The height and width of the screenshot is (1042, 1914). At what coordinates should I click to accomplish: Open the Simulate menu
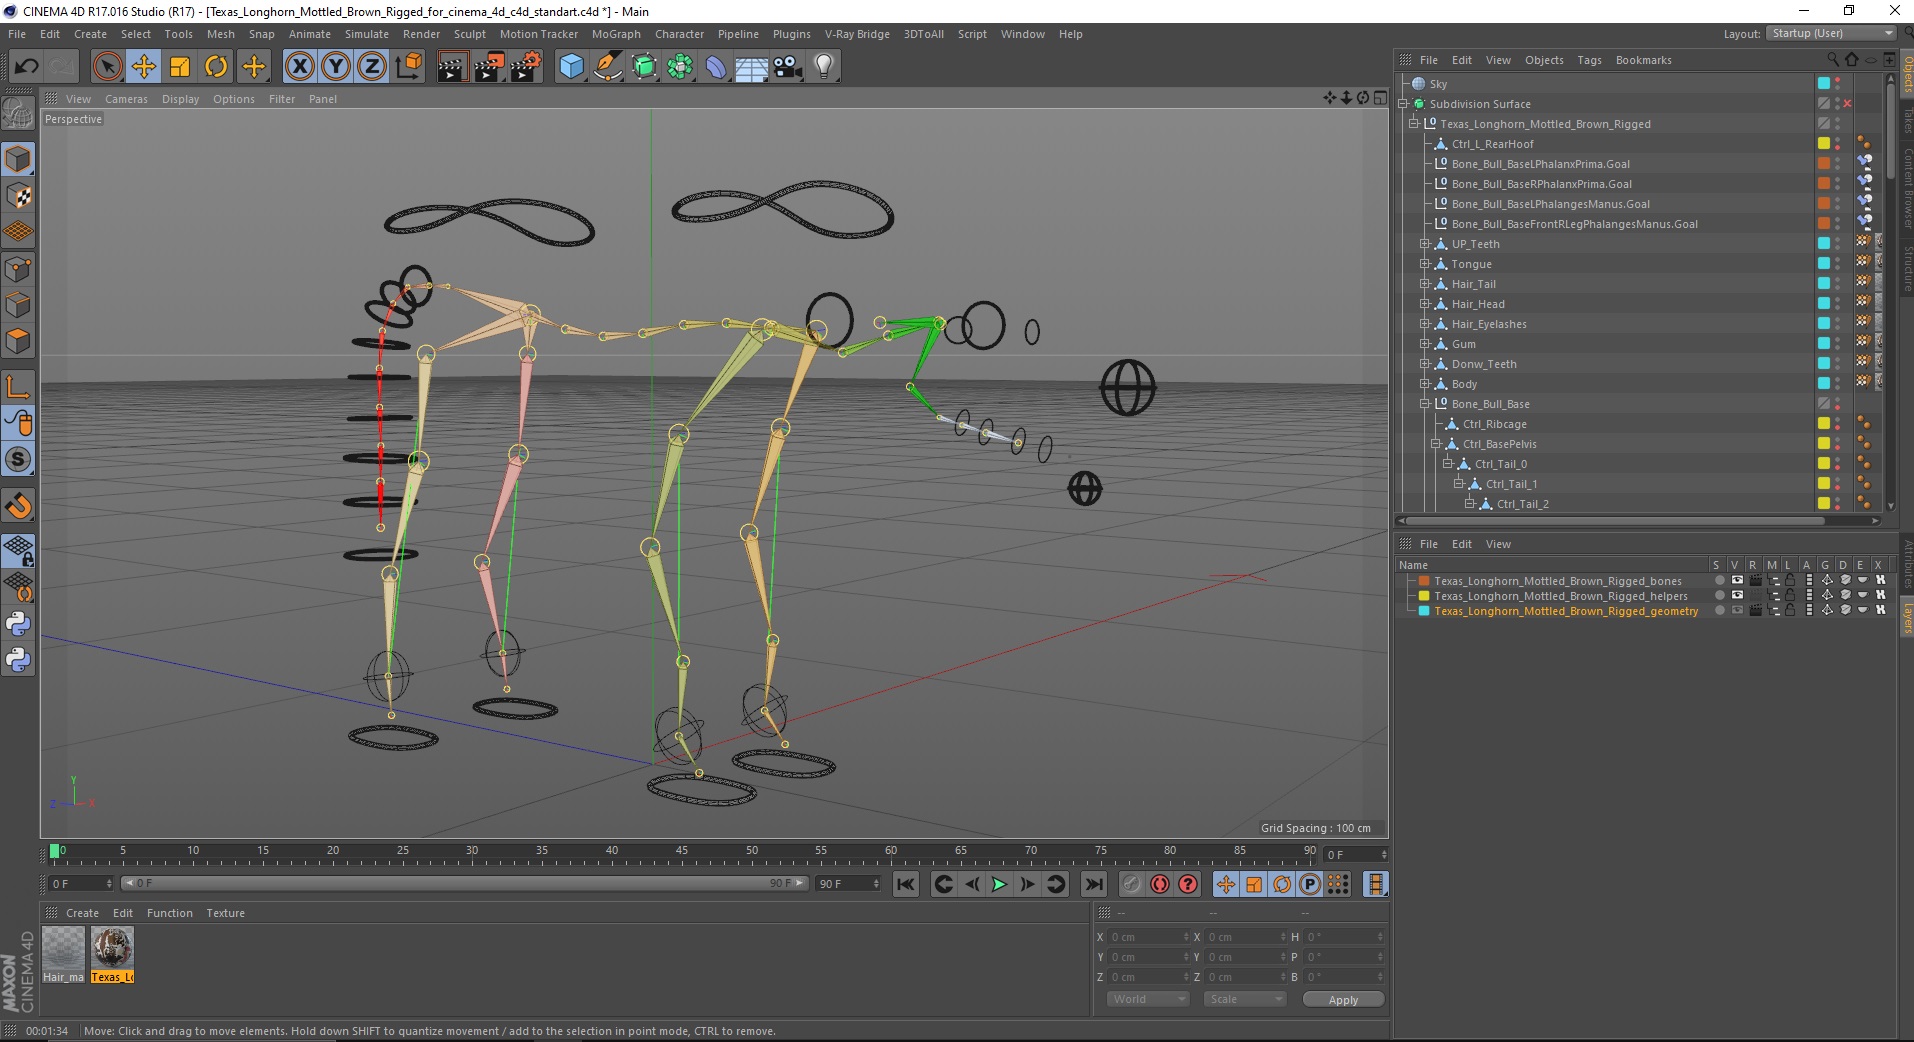(x=367, y=34)
